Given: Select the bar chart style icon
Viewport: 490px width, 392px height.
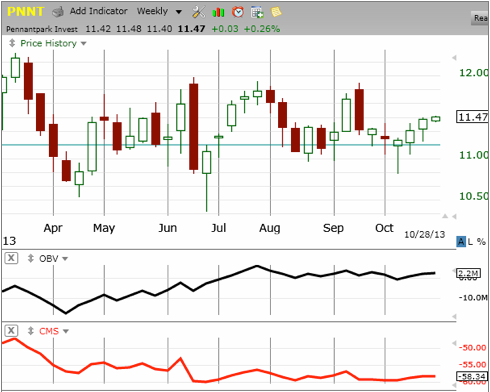Looking at the screenshot, I should point(218,13).
